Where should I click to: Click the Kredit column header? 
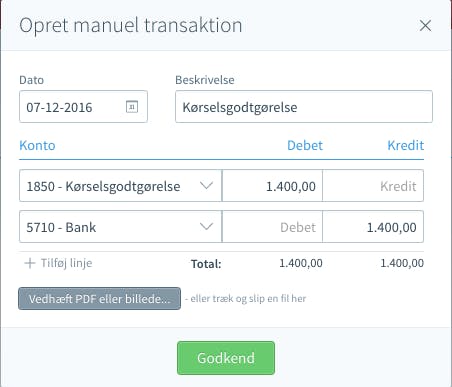click(406, 146)
